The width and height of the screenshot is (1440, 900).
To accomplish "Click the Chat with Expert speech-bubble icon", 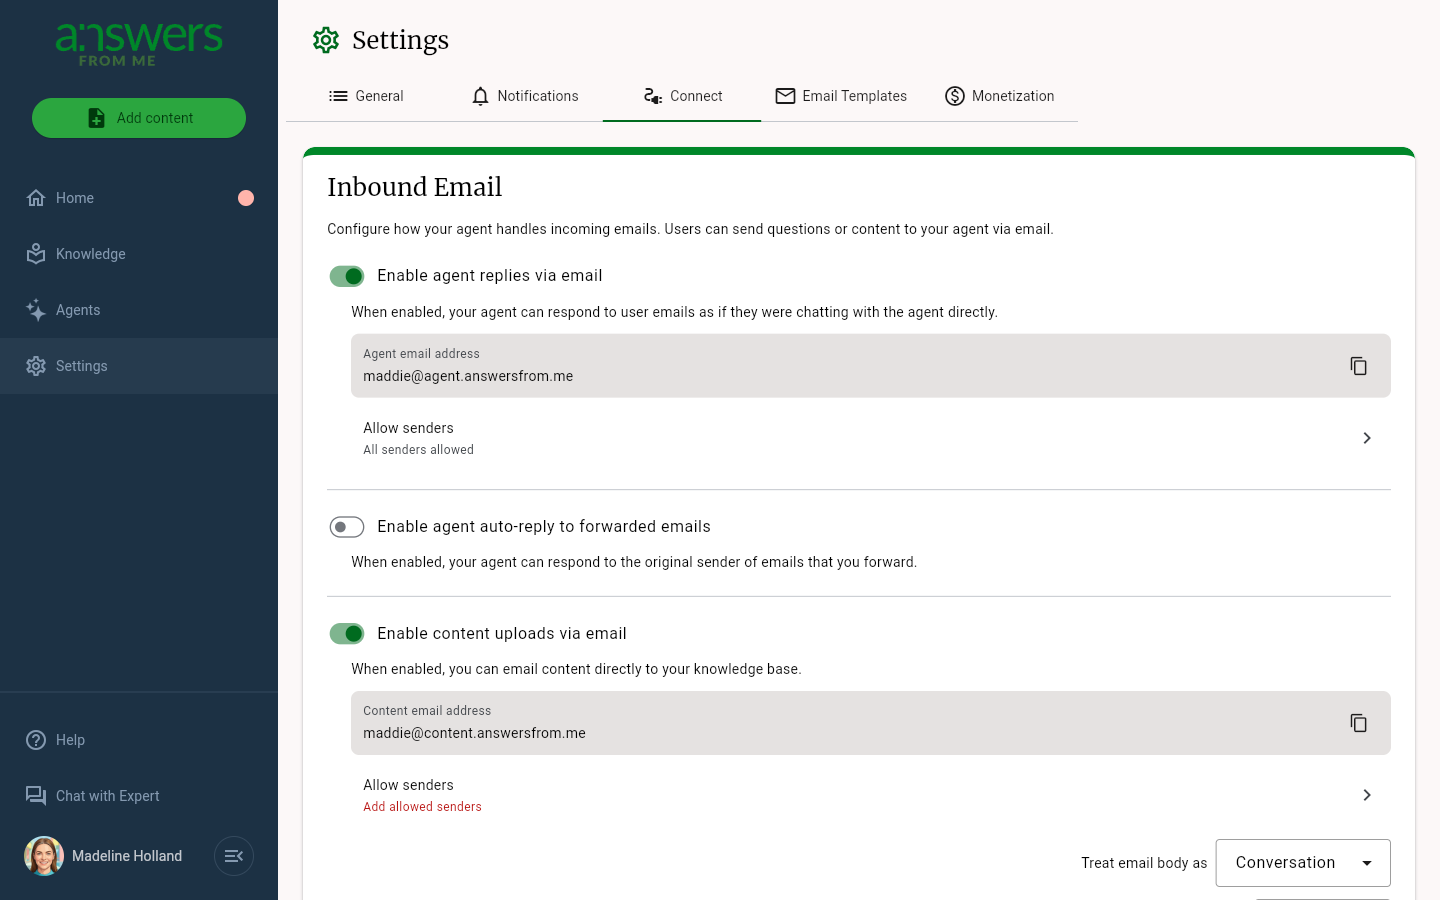I will click(36, 796).
